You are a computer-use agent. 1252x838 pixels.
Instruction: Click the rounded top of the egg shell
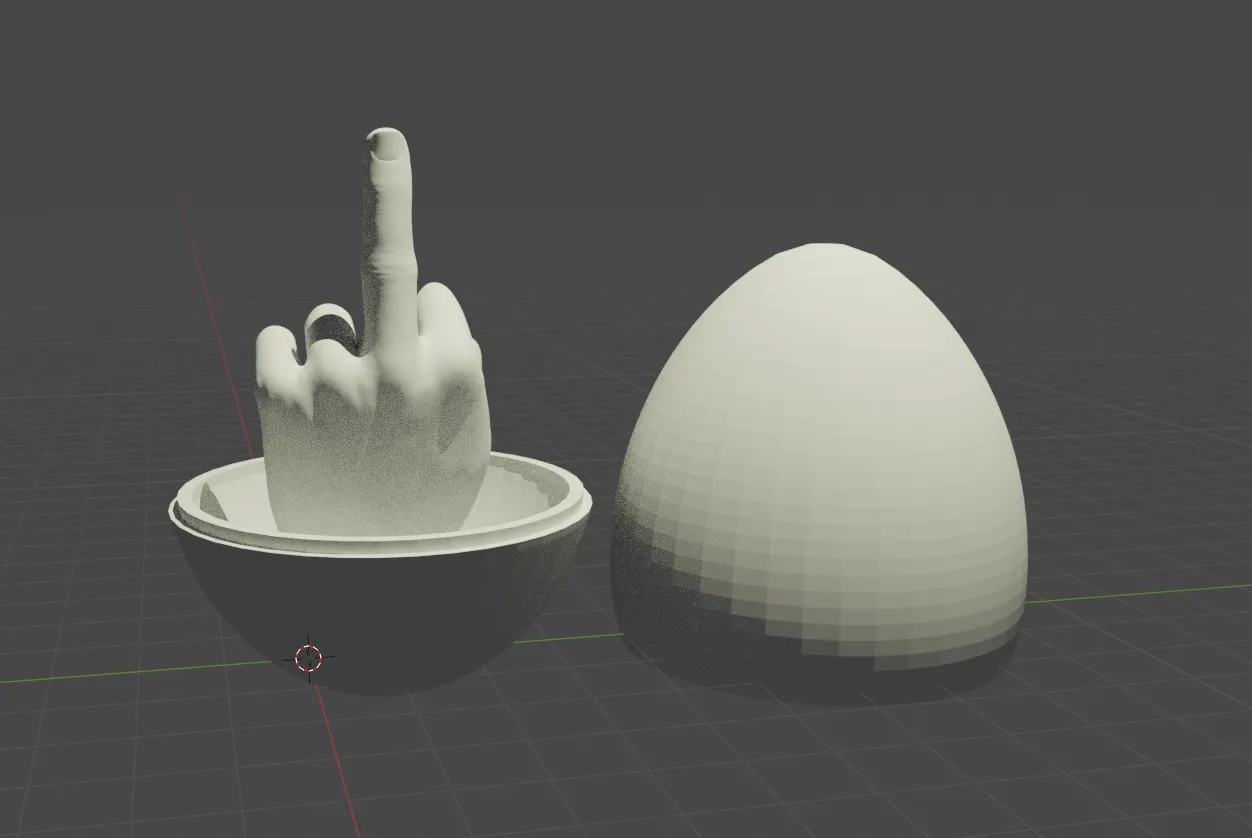click(820, 270)
